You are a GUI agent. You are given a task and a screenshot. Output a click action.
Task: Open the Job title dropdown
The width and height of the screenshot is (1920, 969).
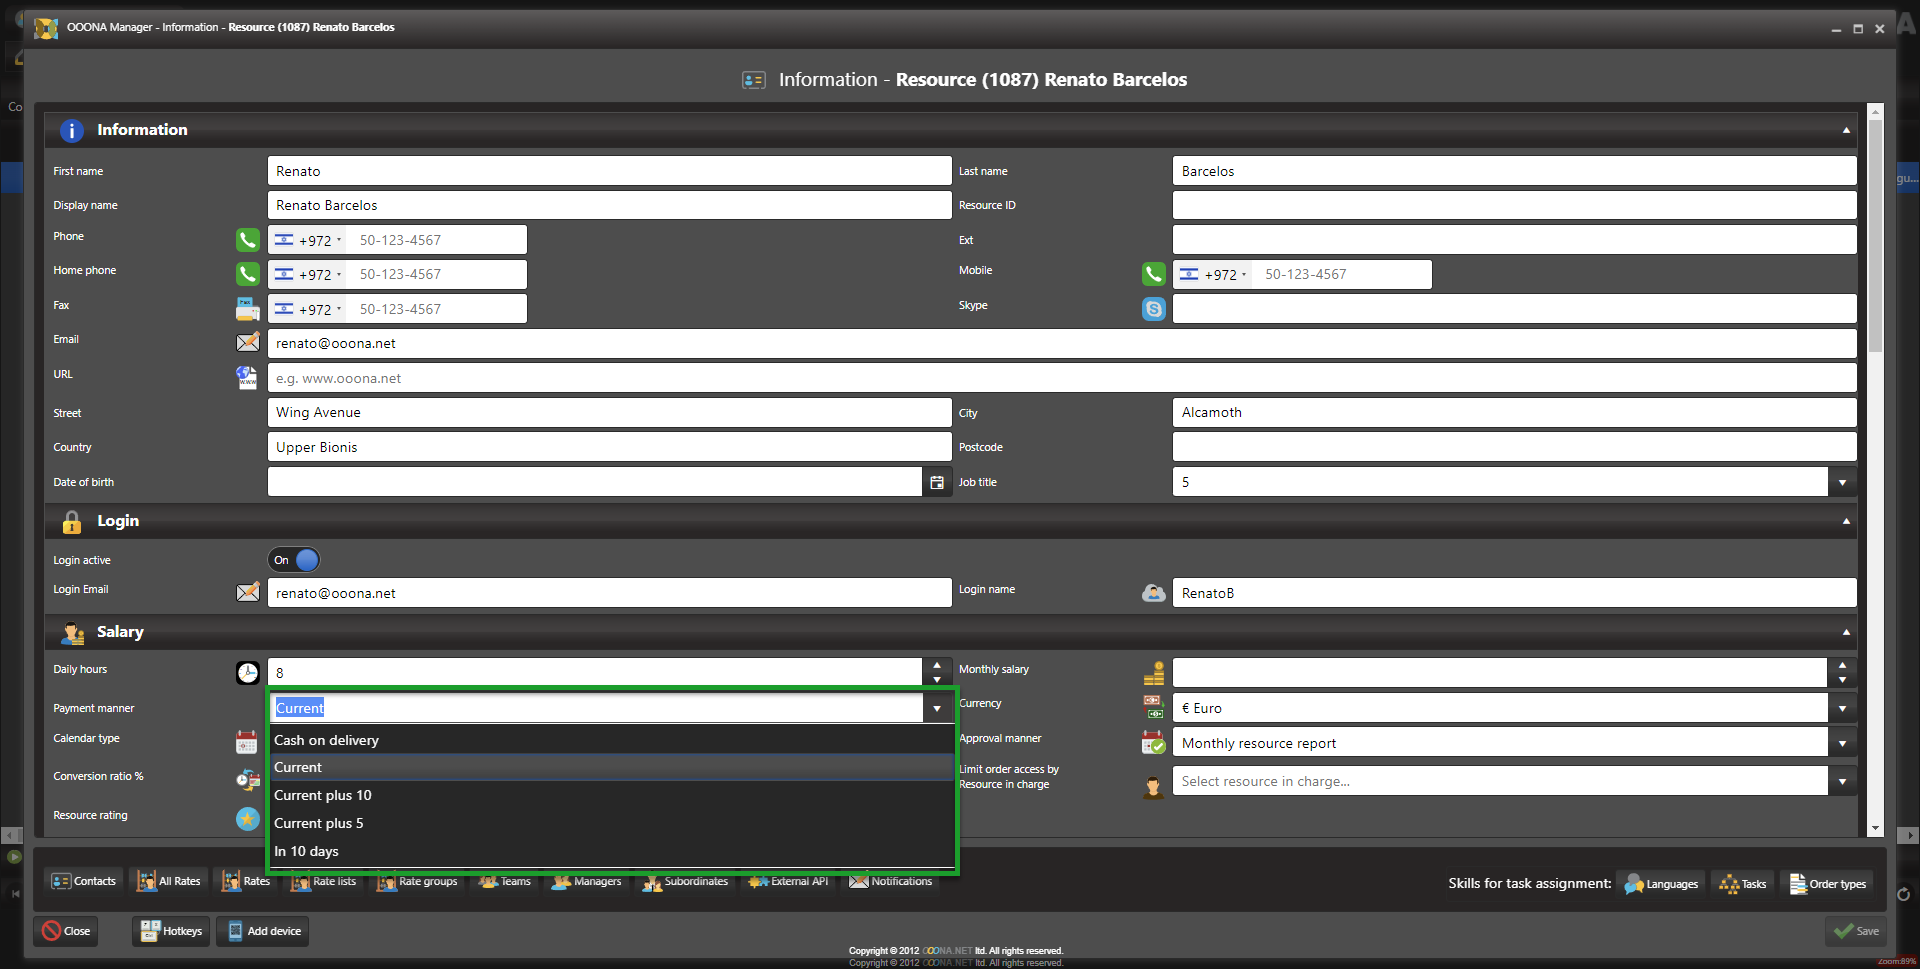(1842, 483)
